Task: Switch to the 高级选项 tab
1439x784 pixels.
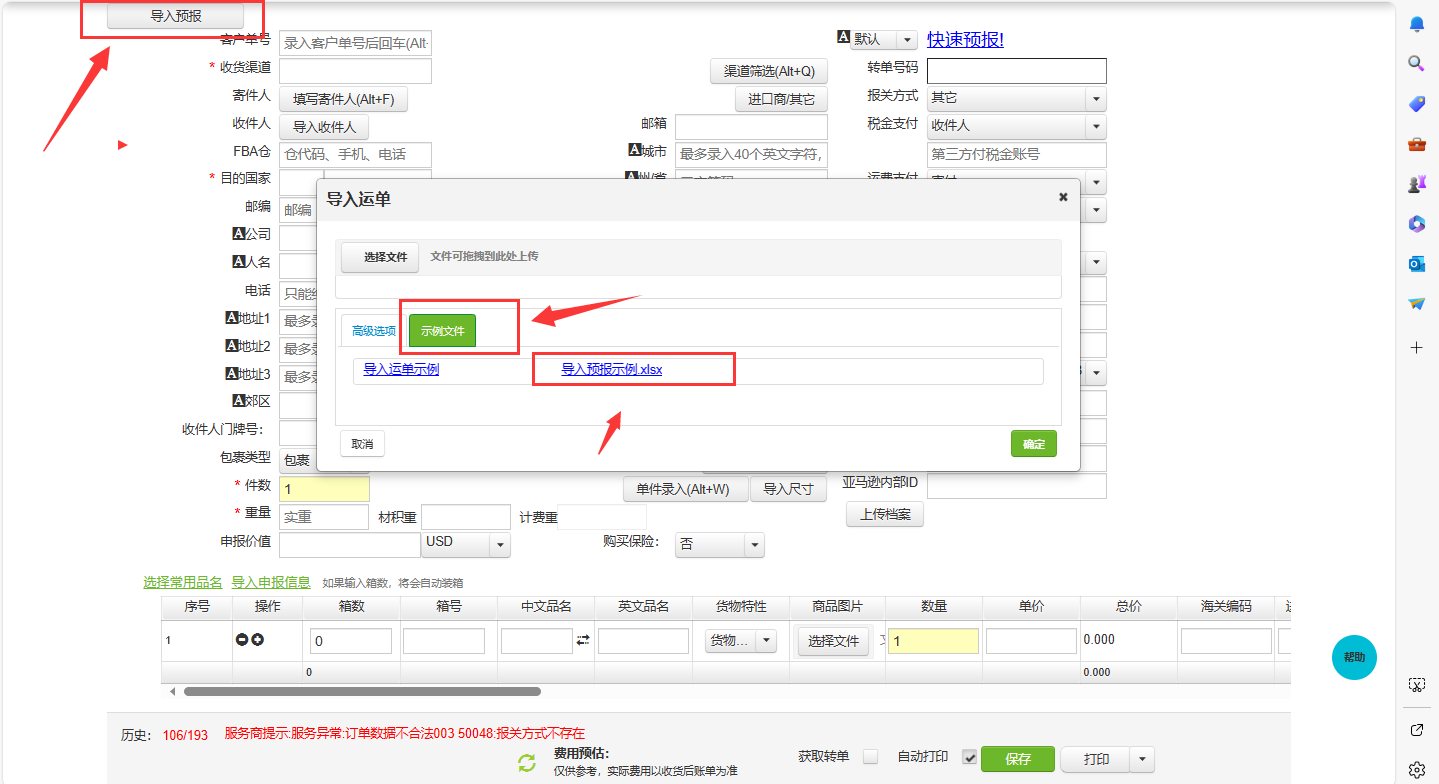Action: pos(374,331)
